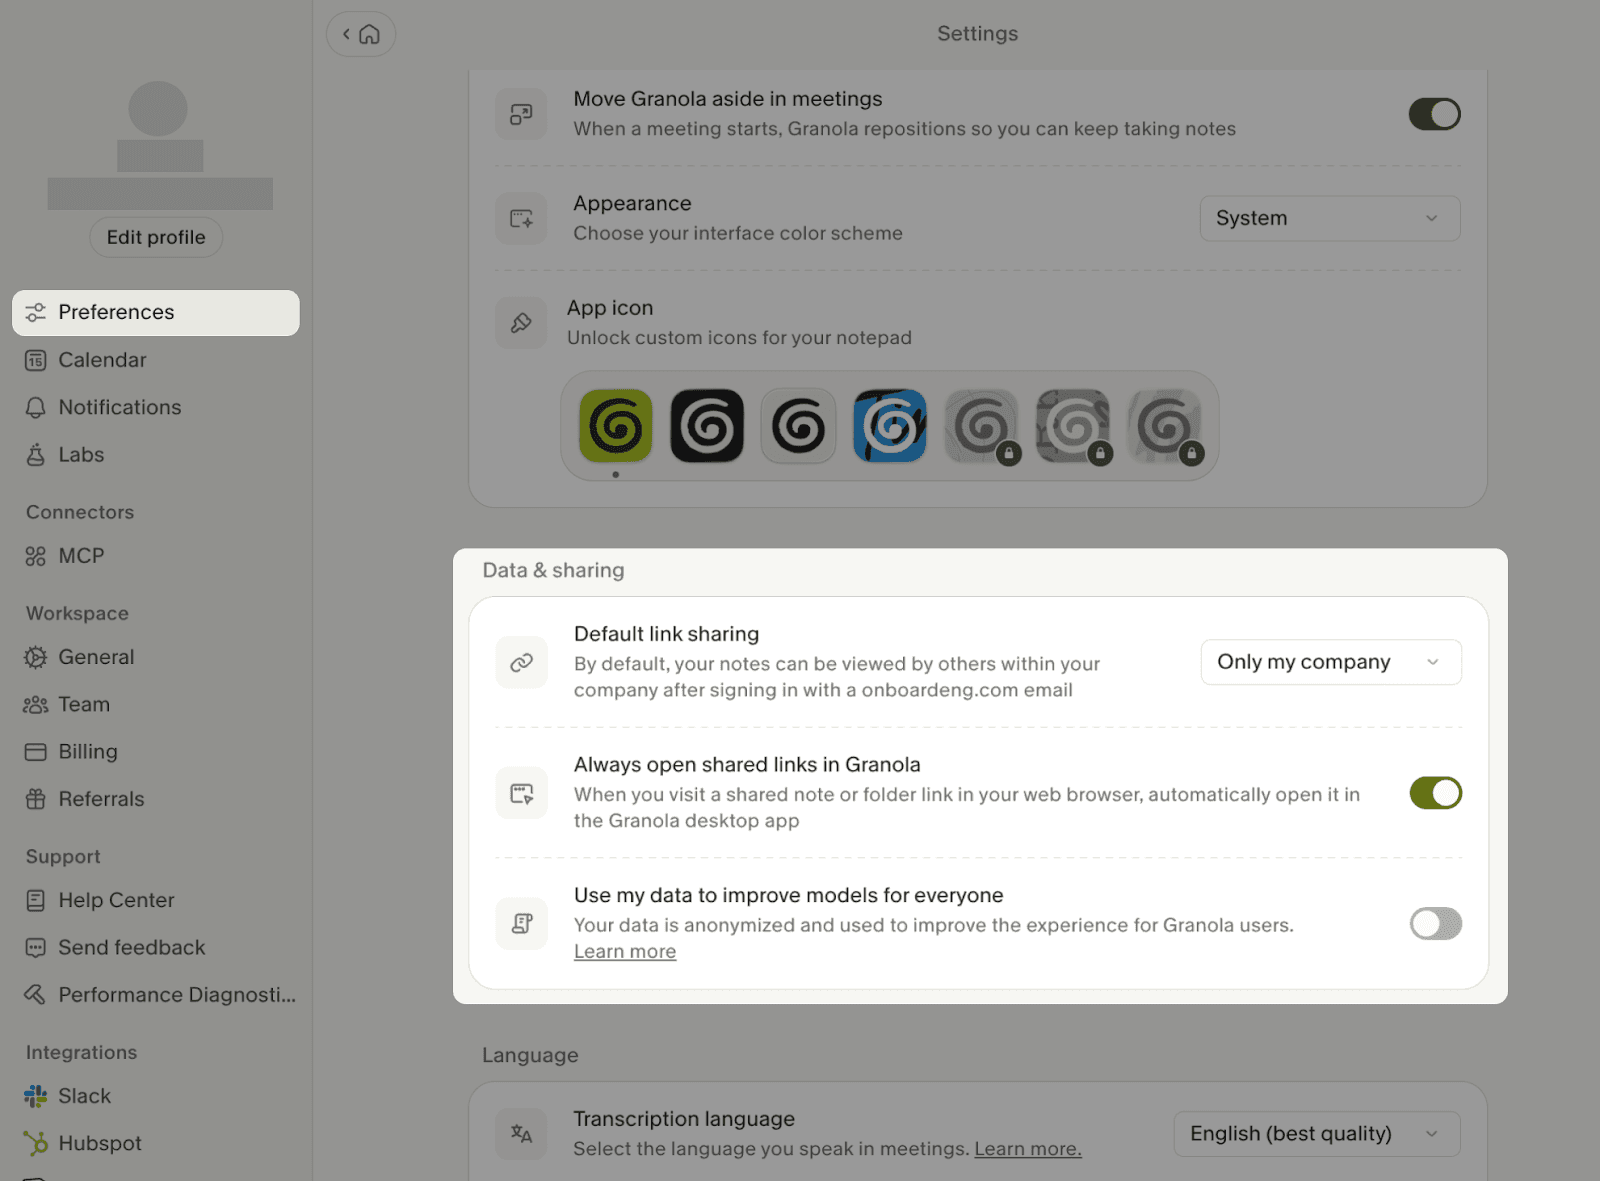
Task: Click the icon beside Use my data
Action: point(522,923)
